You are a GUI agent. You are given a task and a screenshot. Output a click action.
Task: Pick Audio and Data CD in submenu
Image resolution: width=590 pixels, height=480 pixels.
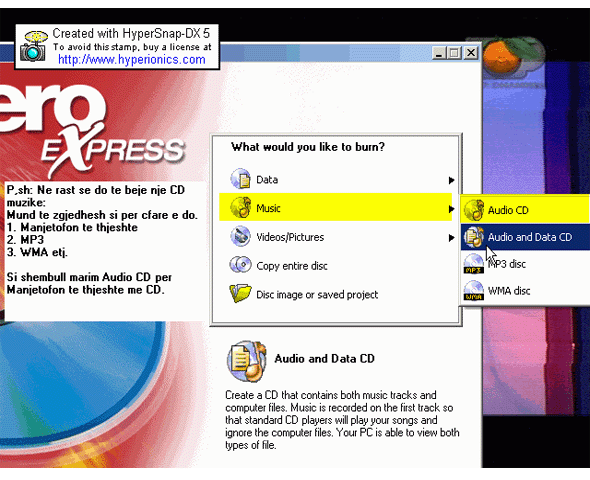coord(525,237)
